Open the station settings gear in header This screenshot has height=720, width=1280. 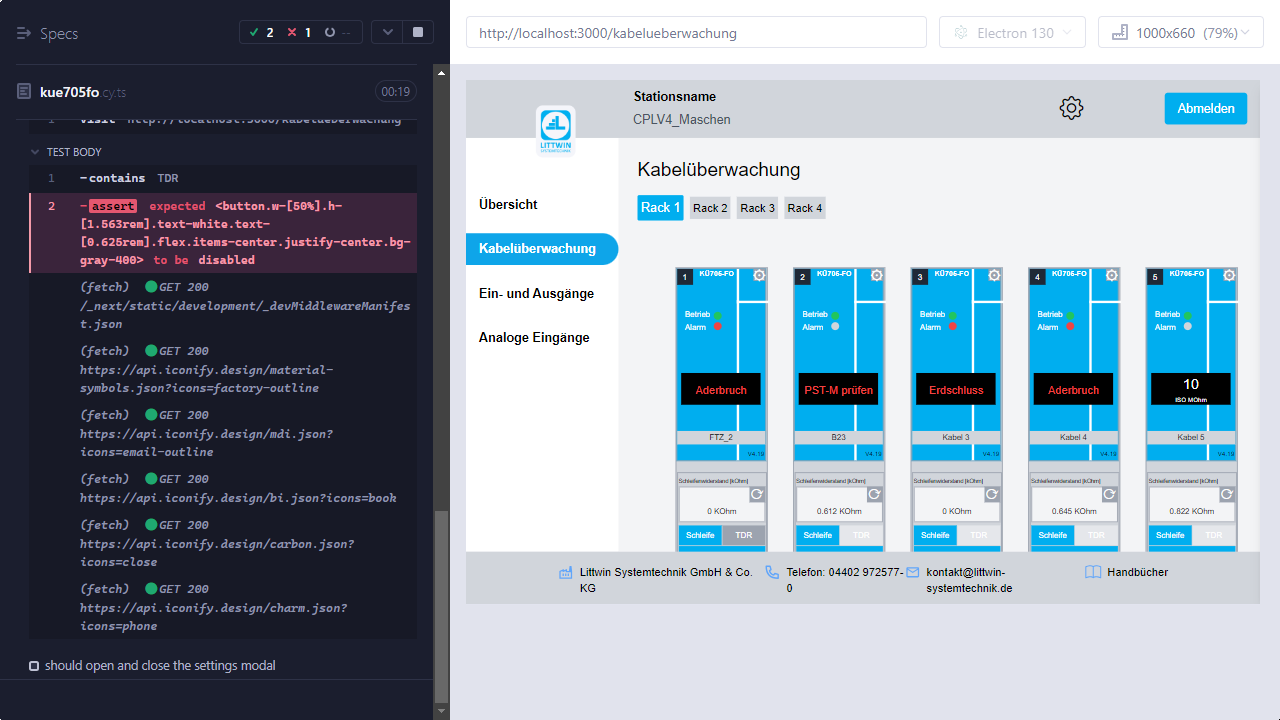(x=1071, y=108)
